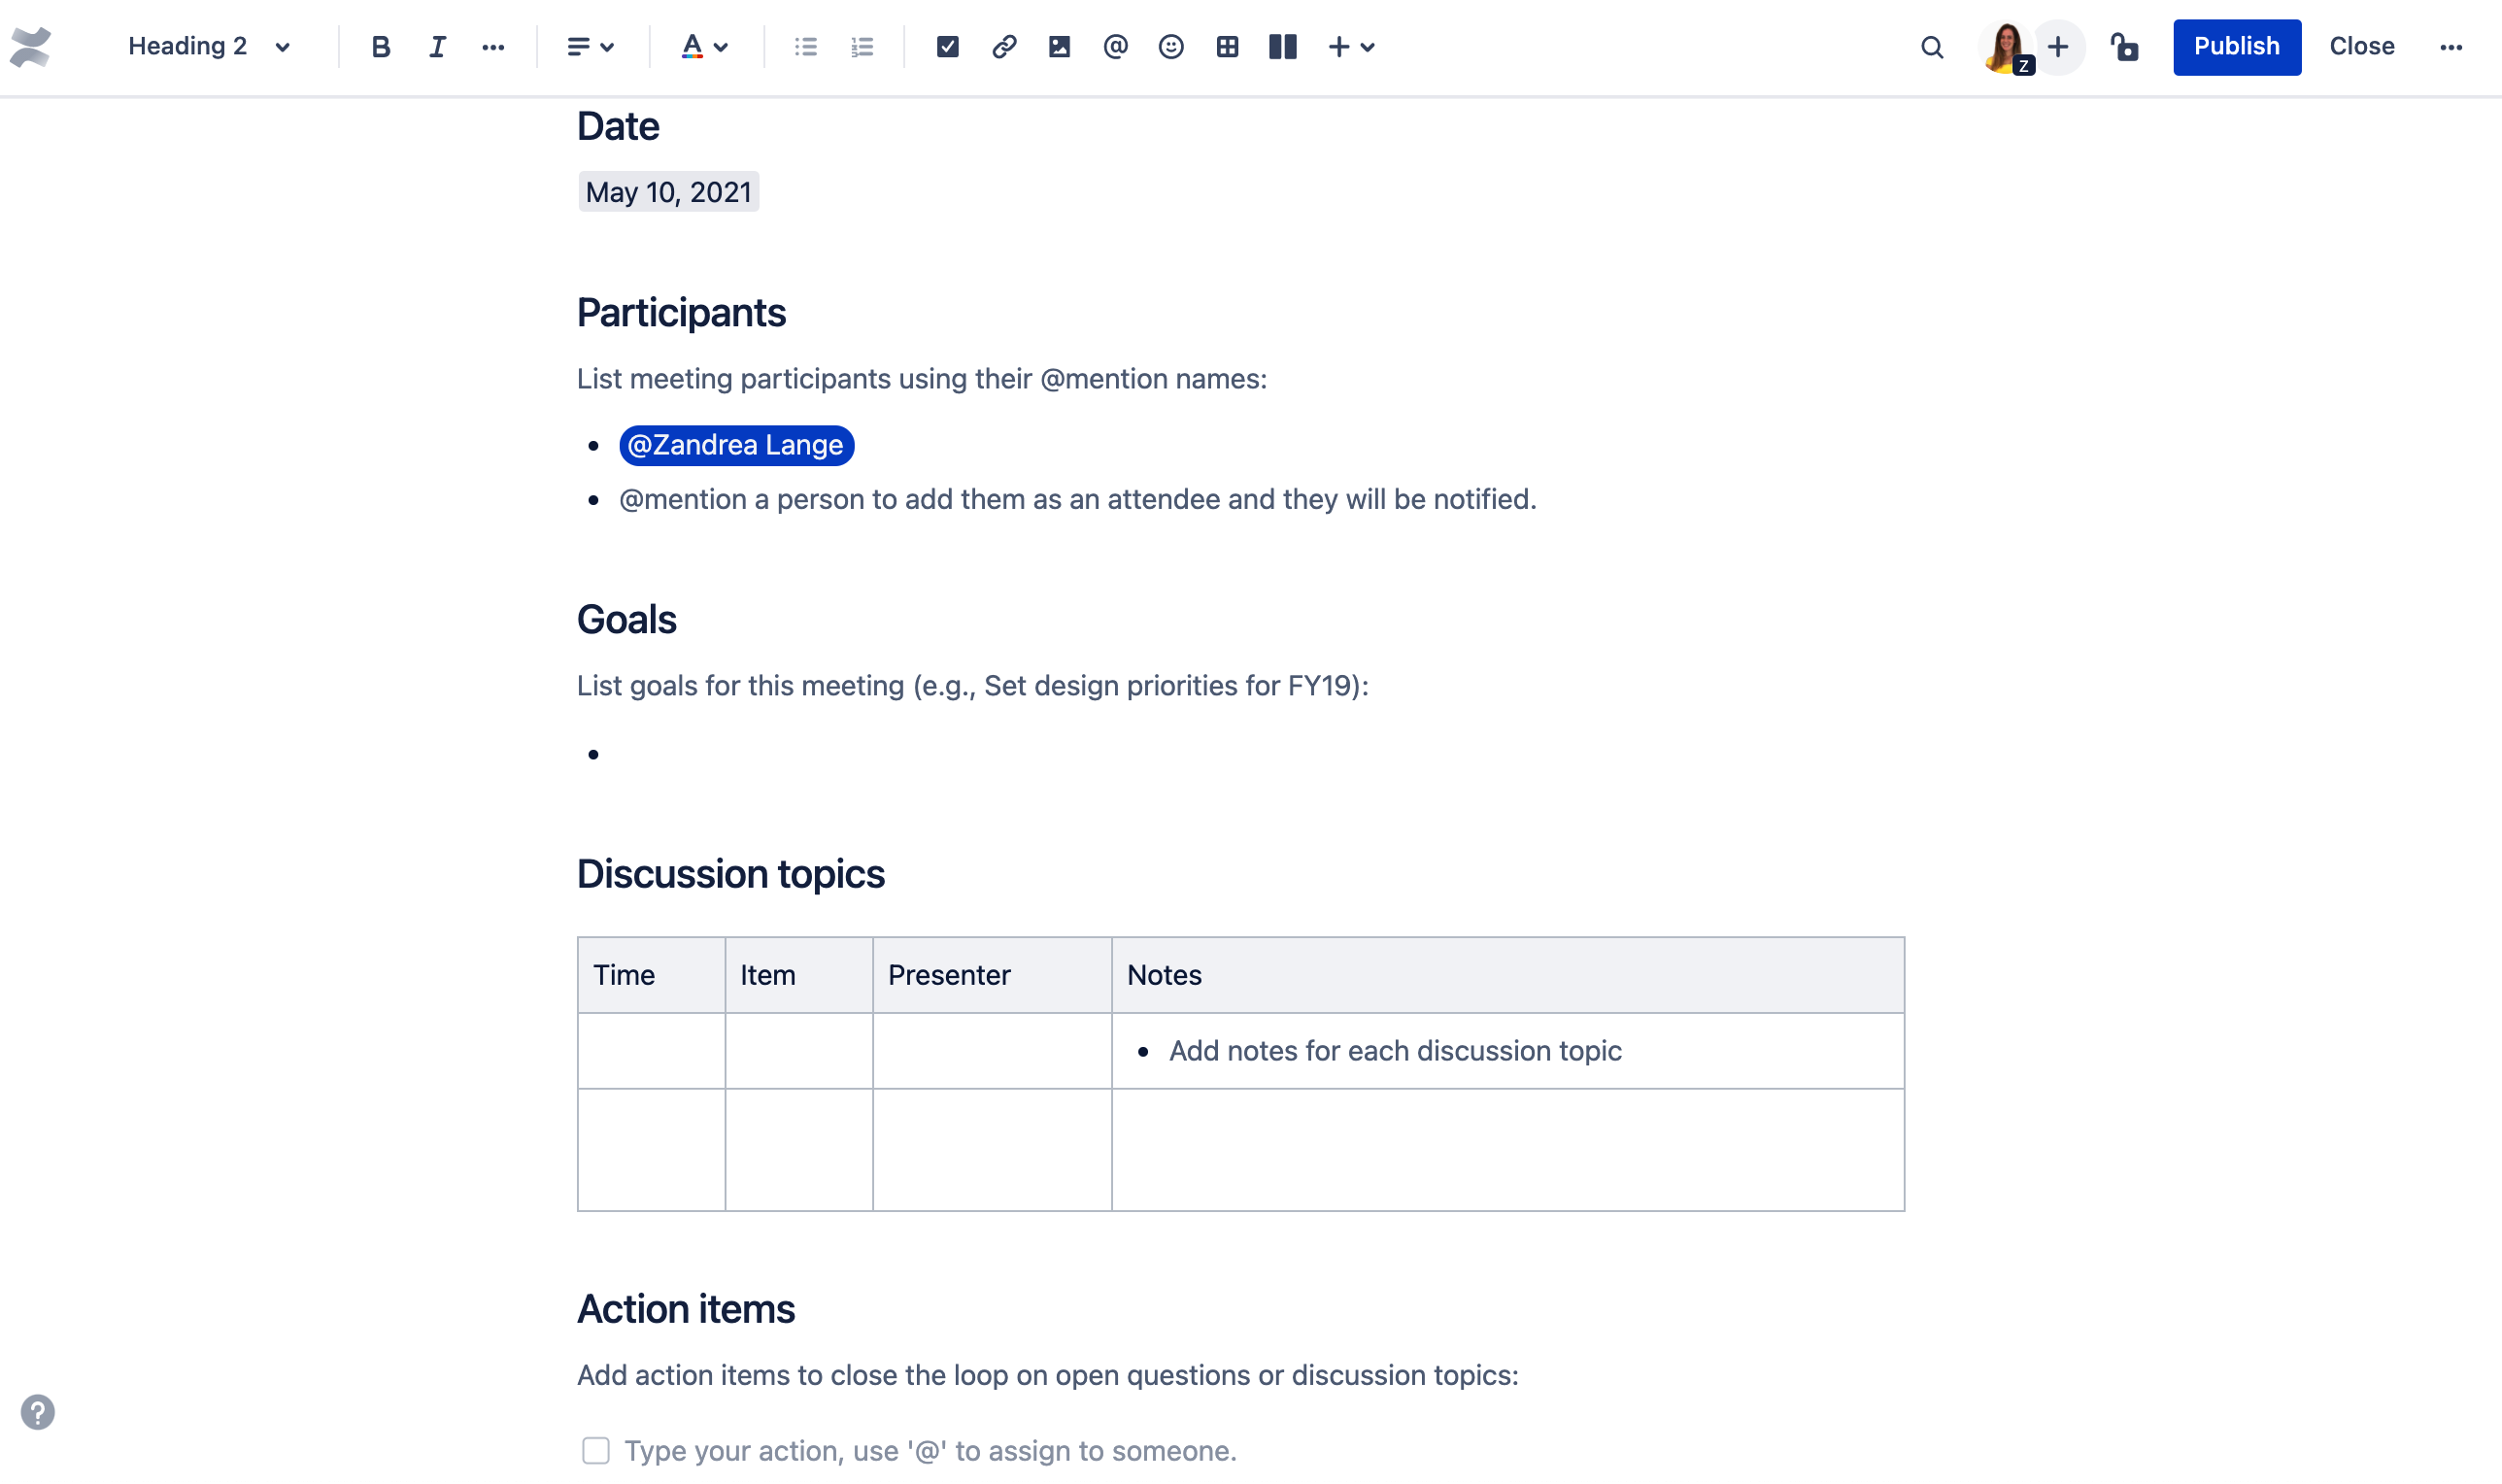The image size is (2502, 1484).
Task: Open the search panel
Action: coord(1932,46)
